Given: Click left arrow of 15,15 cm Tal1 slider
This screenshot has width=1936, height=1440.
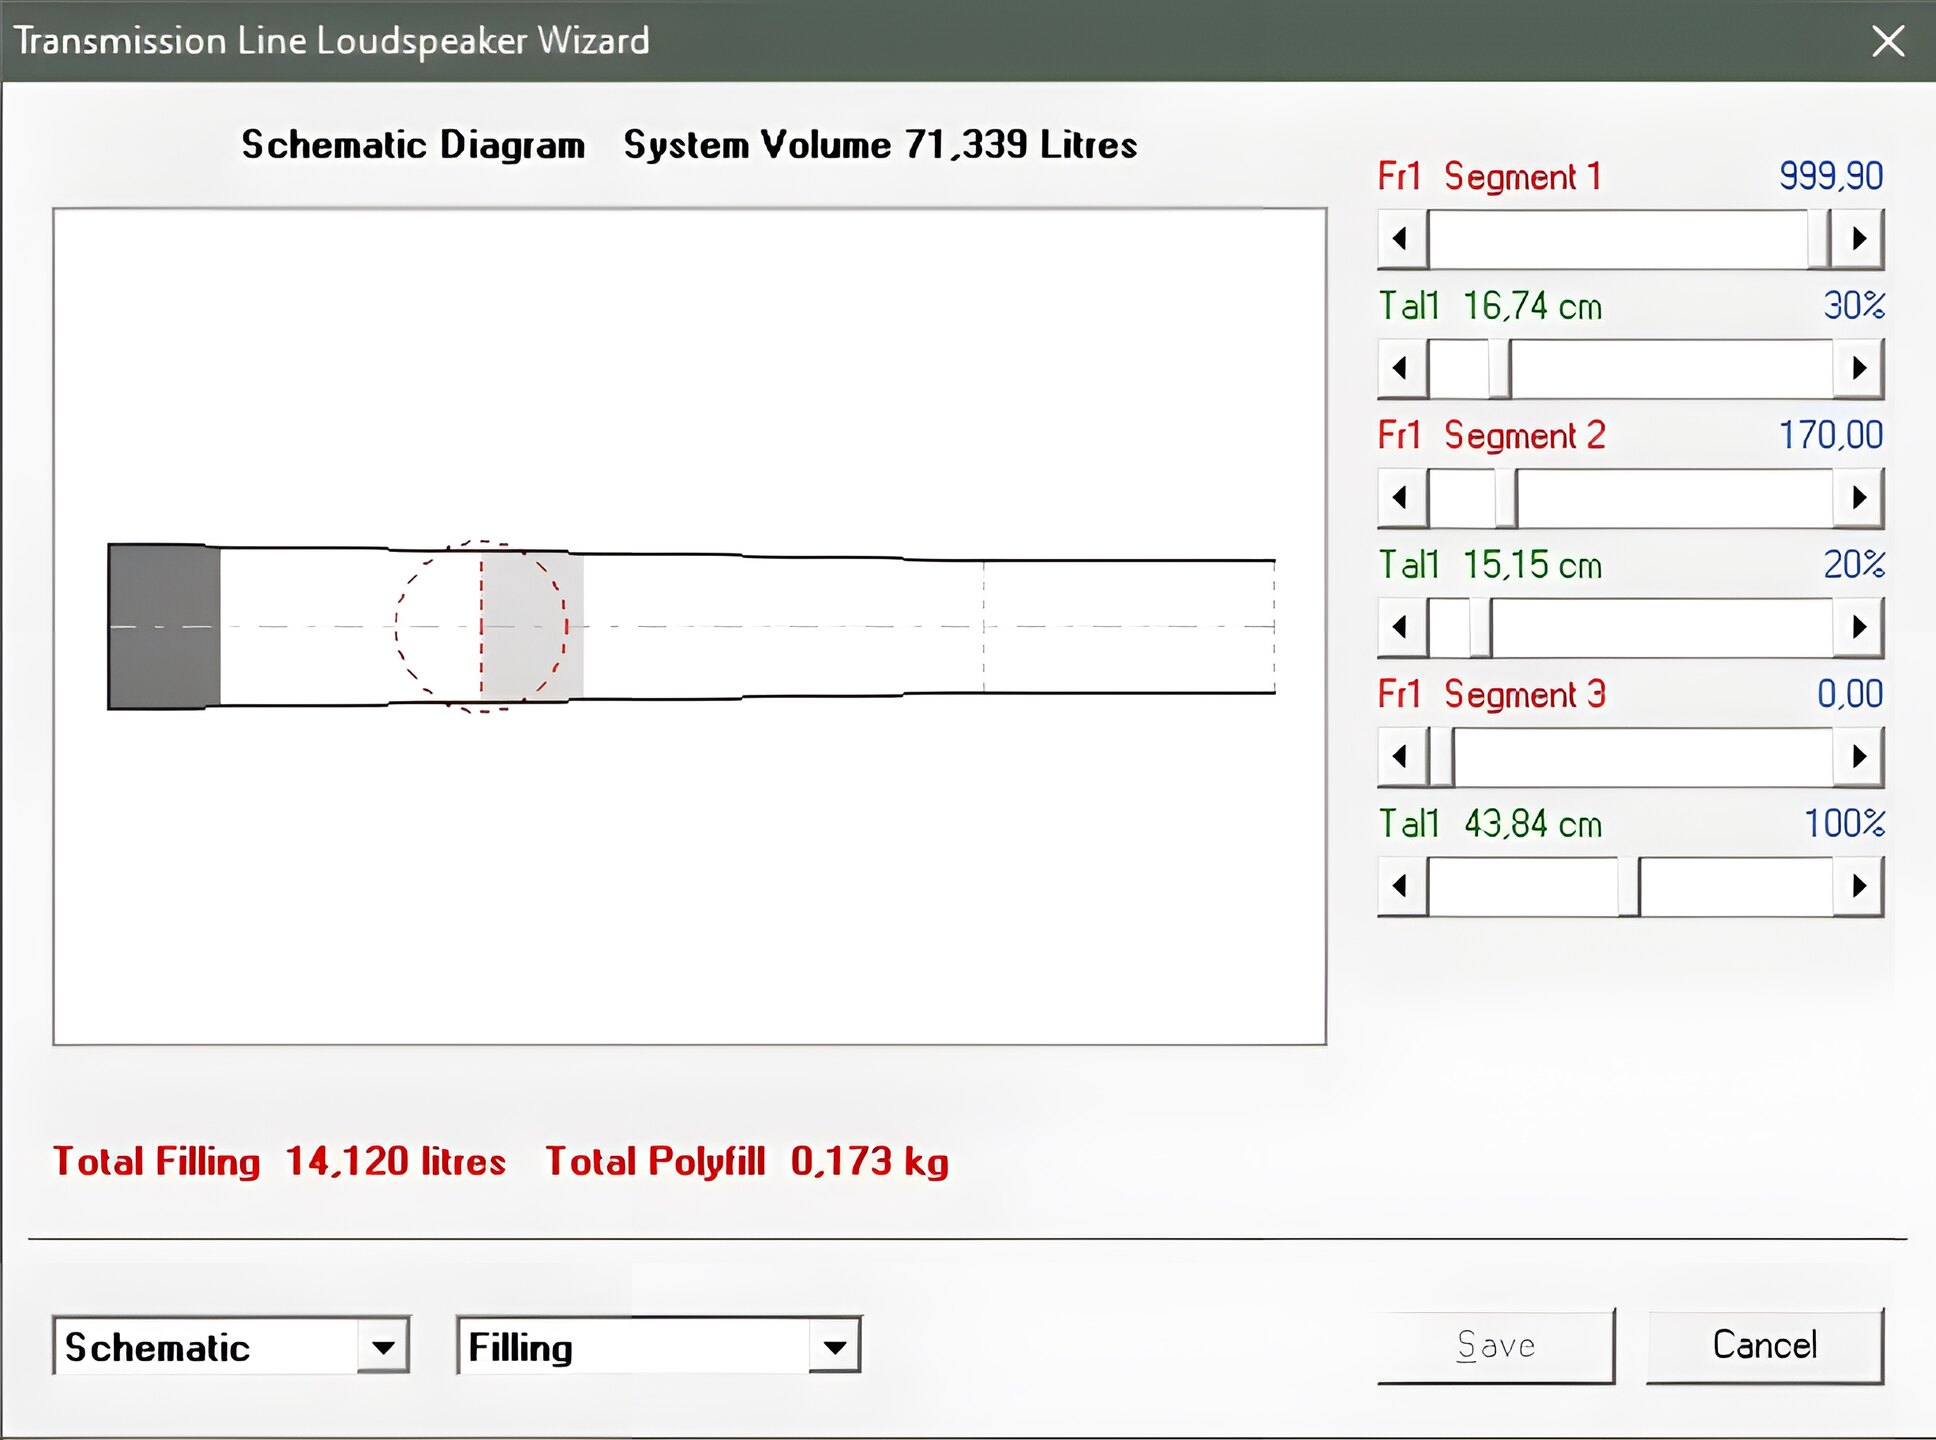Looking at the screenshot, I should 1401,627.
